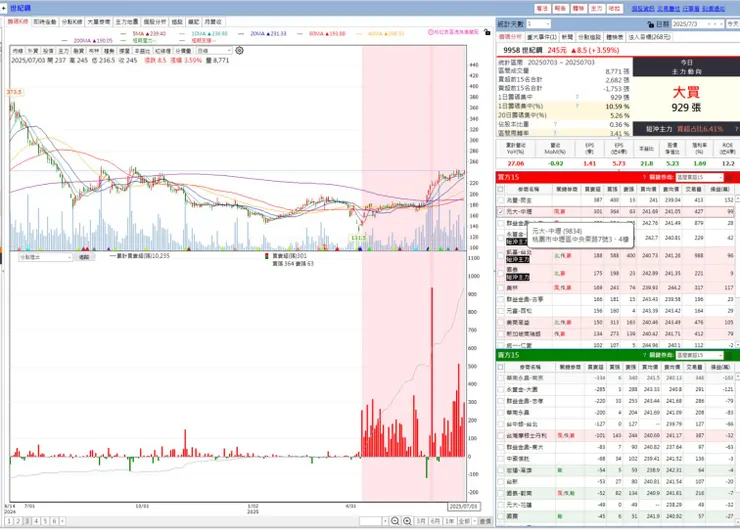
Task: Check the 群益金鼎-古亭 broker checkbox
Action: pos(500,299)
